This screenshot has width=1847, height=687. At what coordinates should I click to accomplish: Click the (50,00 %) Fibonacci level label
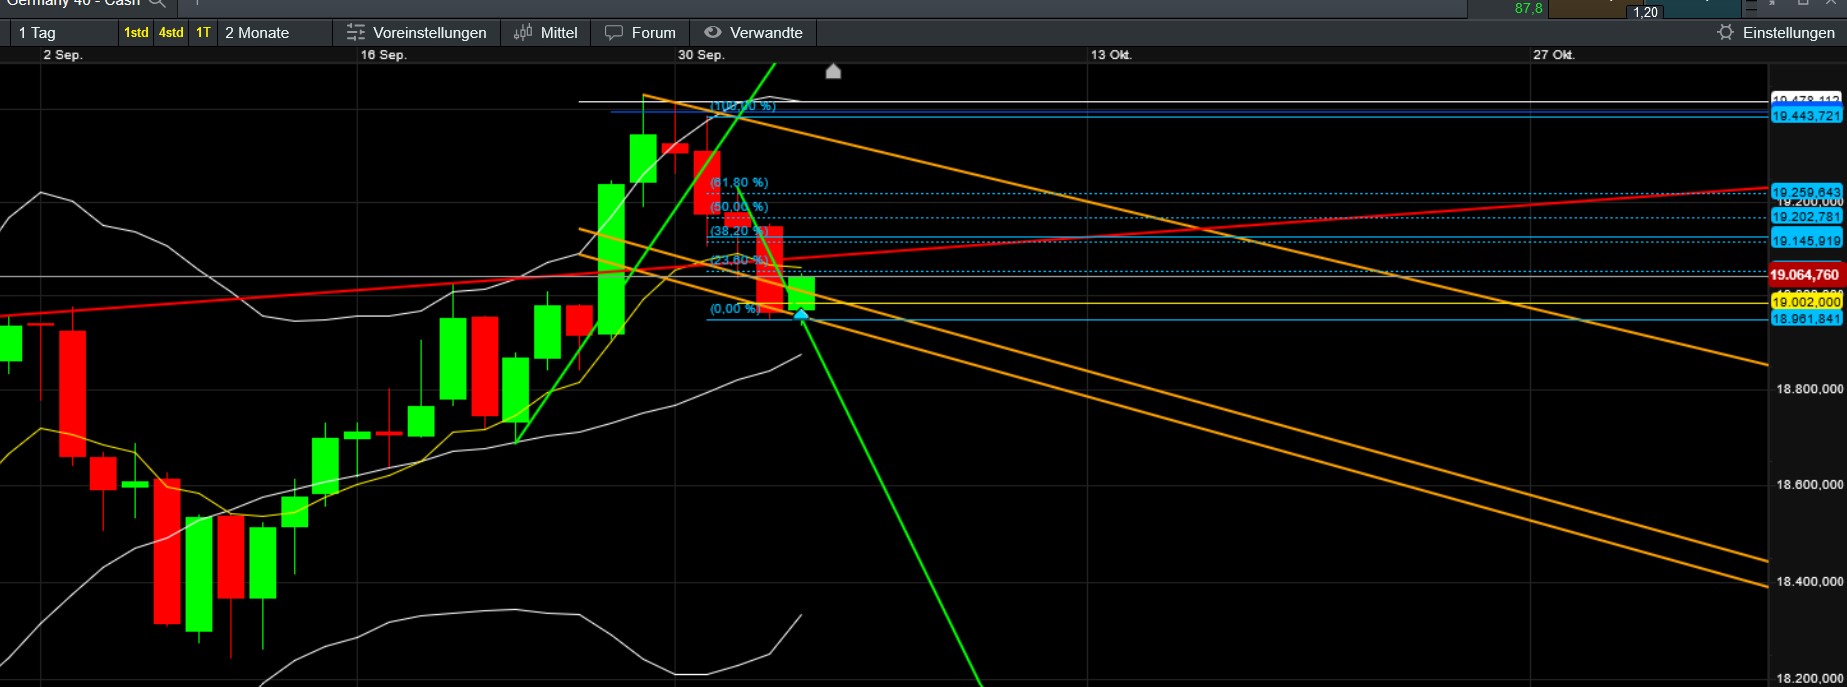(739, 207)
